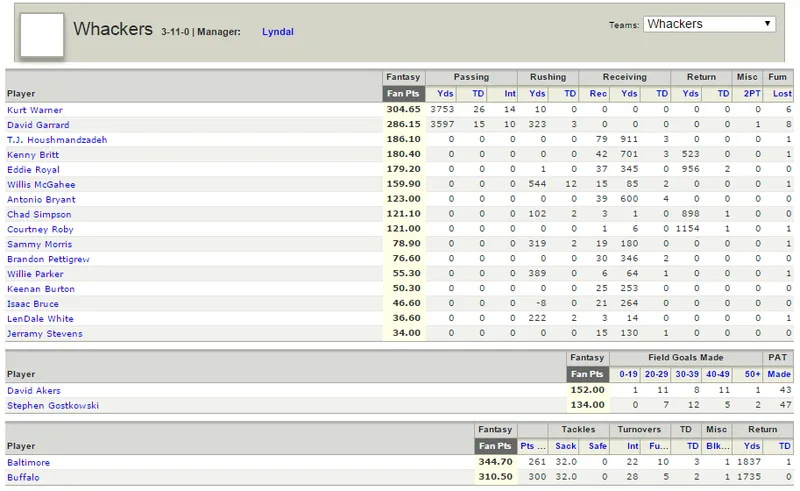The width and height of the screenshot is (800, 491).
Task: Select Antonio Bryant player link
Action: pyautogui.click(x=41, y=199)
